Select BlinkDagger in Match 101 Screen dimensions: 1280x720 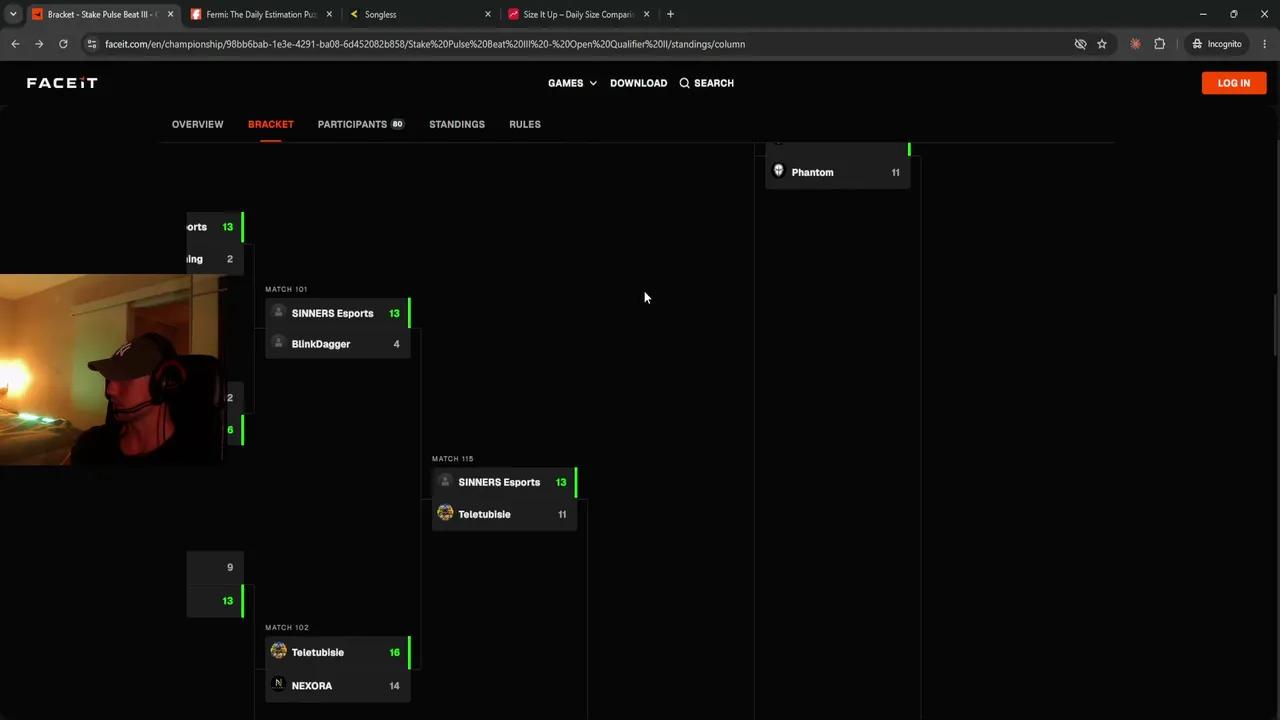pos(338,344)
